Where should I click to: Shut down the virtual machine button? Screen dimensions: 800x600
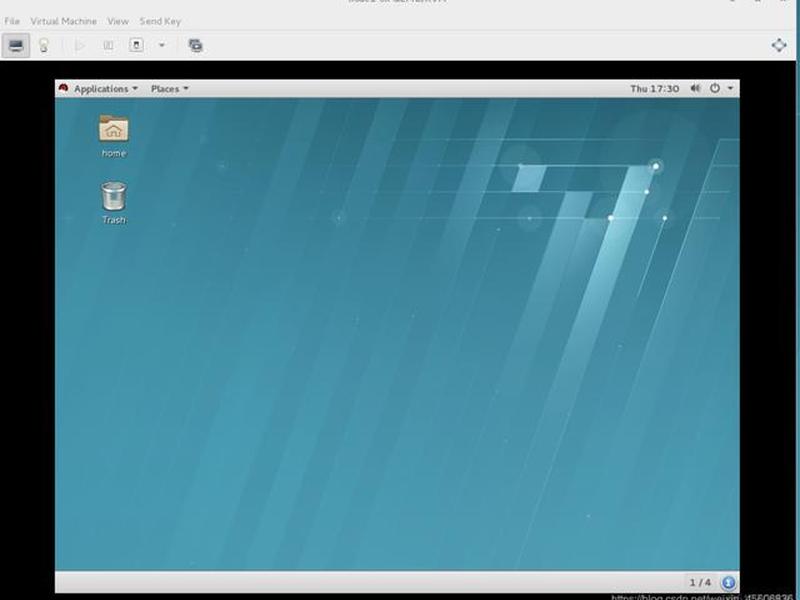tap(136, 45)
